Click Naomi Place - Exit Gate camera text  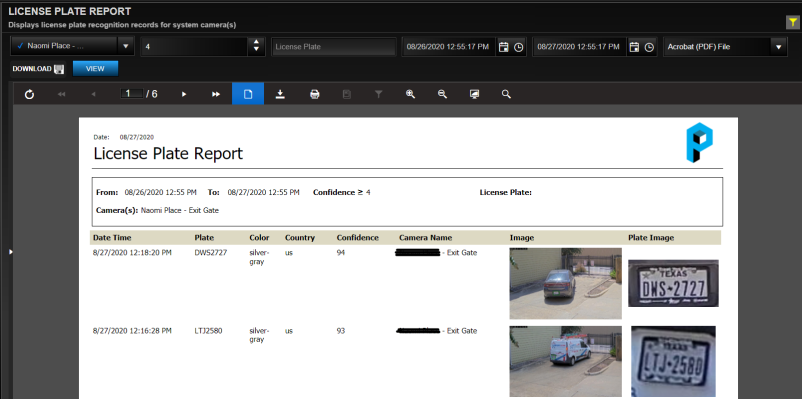(x=180, y=210)
